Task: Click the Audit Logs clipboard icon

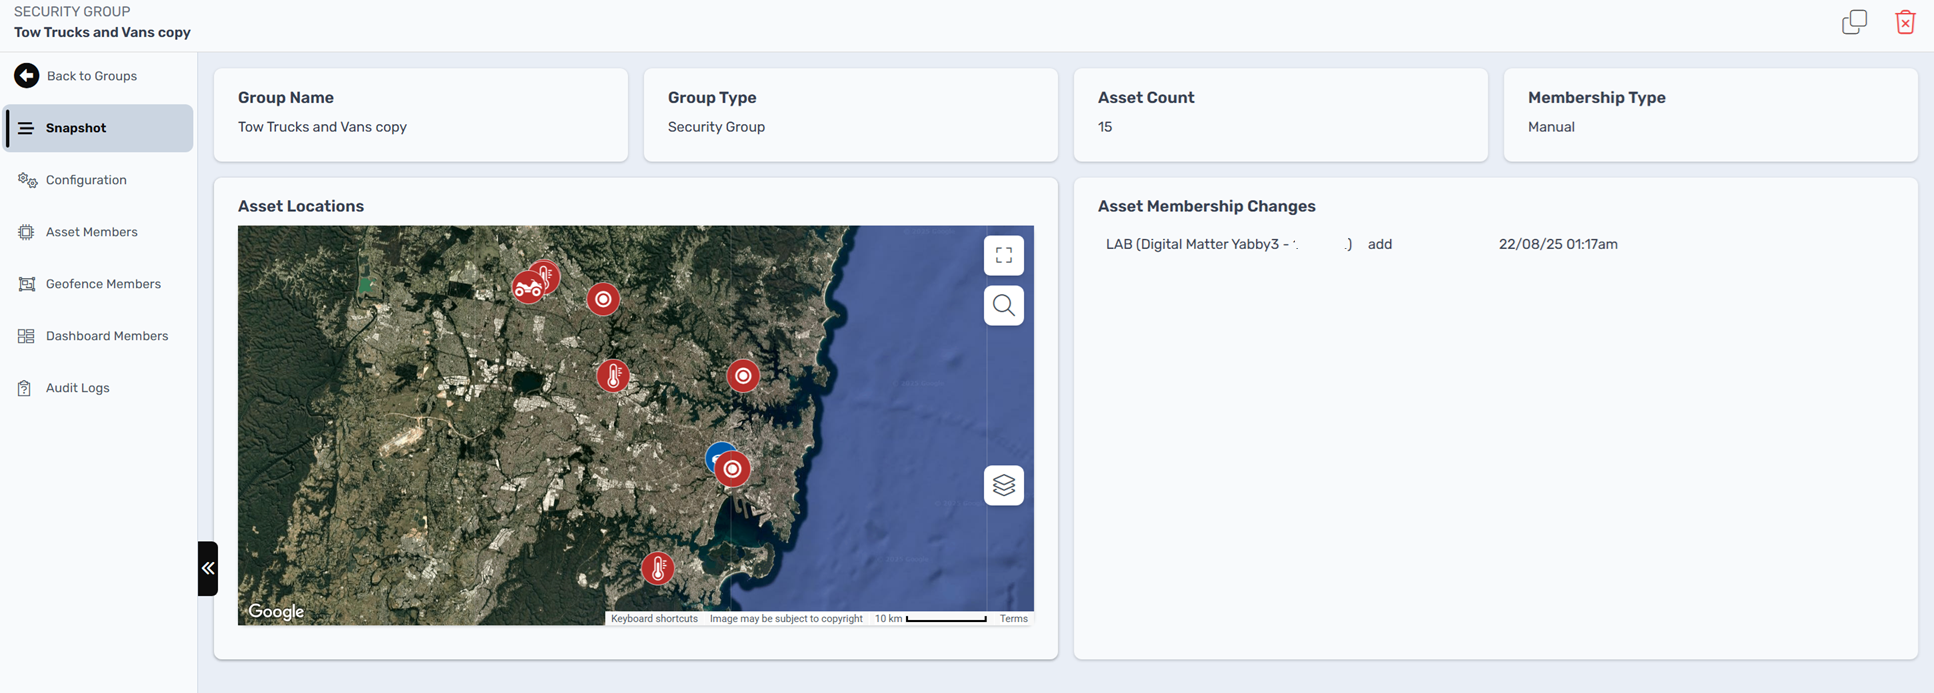Action: click(25, 388)
